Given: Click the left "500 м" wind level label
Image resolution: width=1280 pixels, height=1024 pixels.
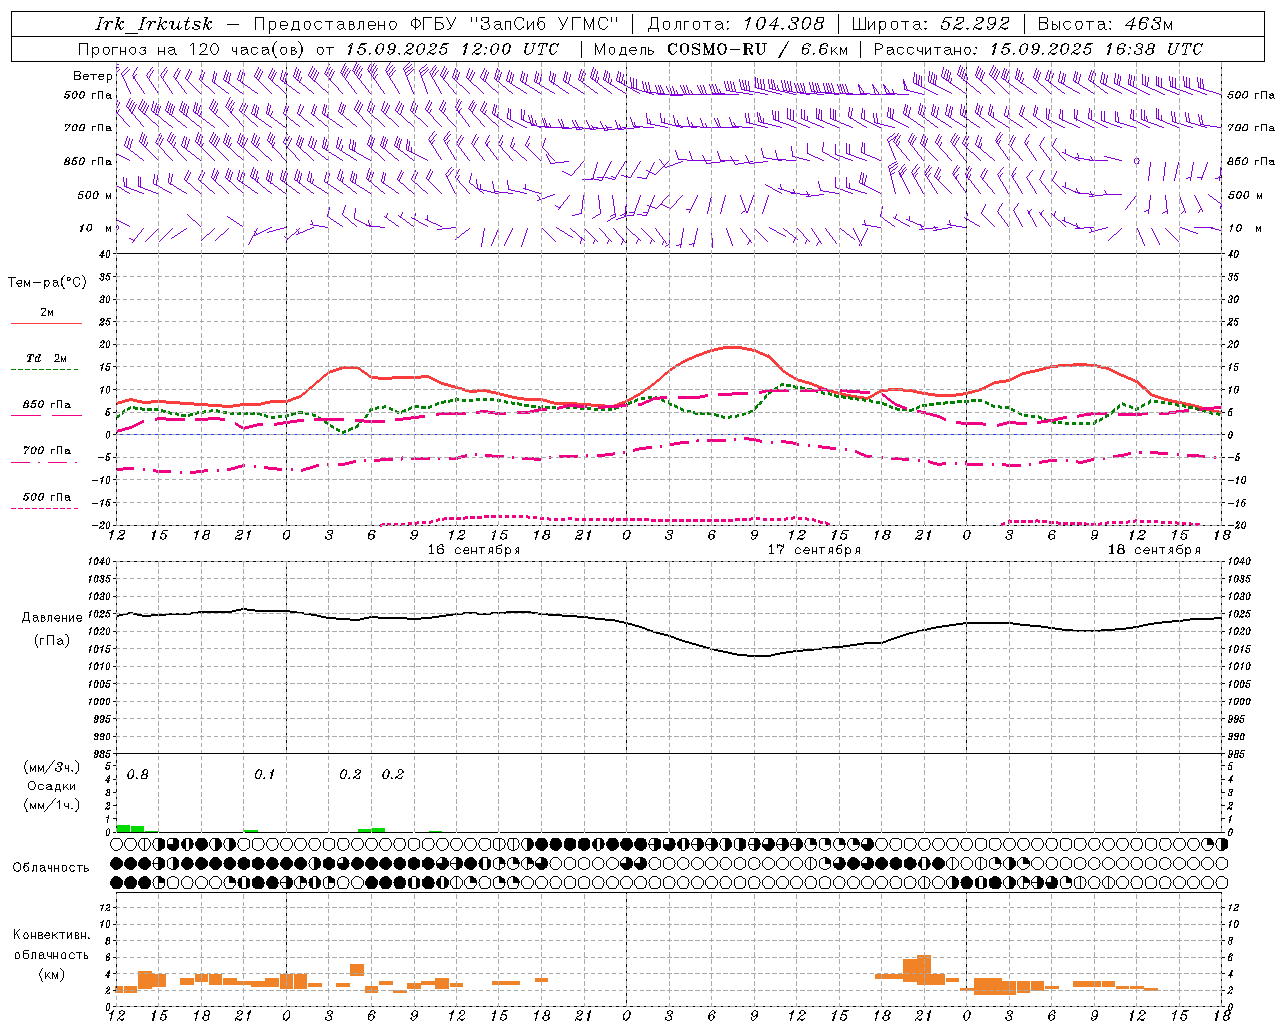Looking at the screenshot, I should point(95,195).
